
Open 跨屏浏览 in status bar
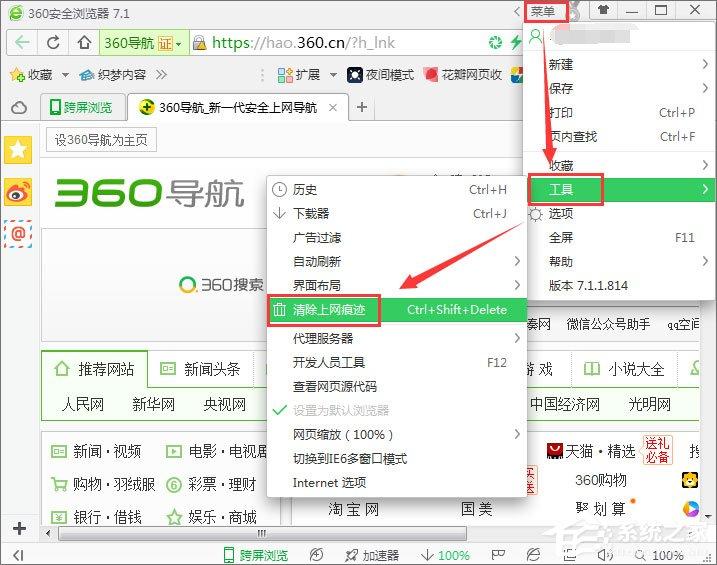click(256, 555)
